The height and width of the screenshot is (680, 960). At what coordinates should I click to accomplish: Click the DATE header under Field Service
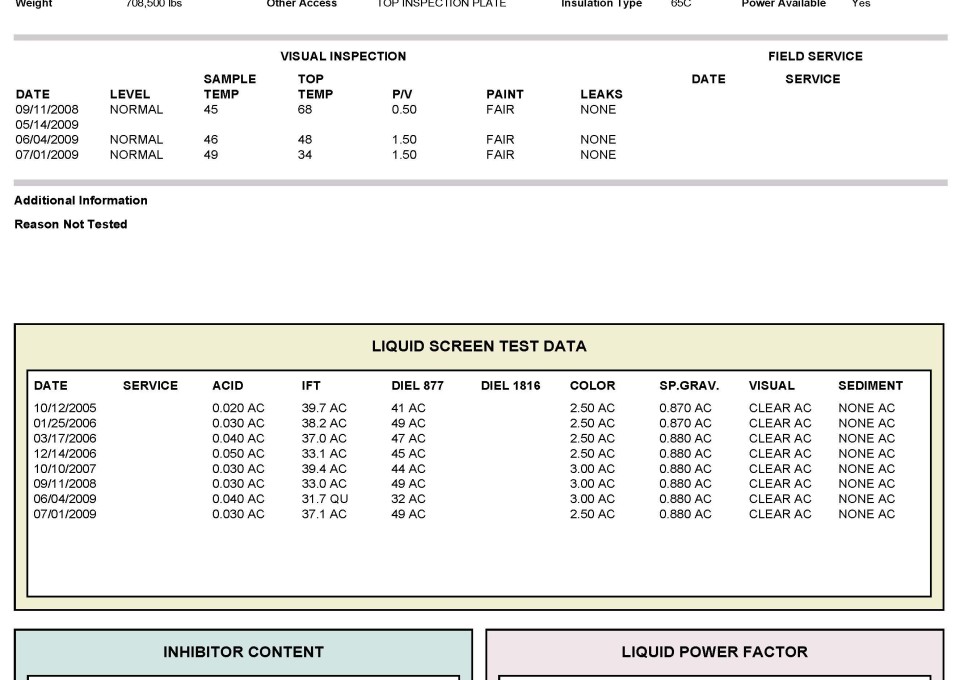click(708, 79)
